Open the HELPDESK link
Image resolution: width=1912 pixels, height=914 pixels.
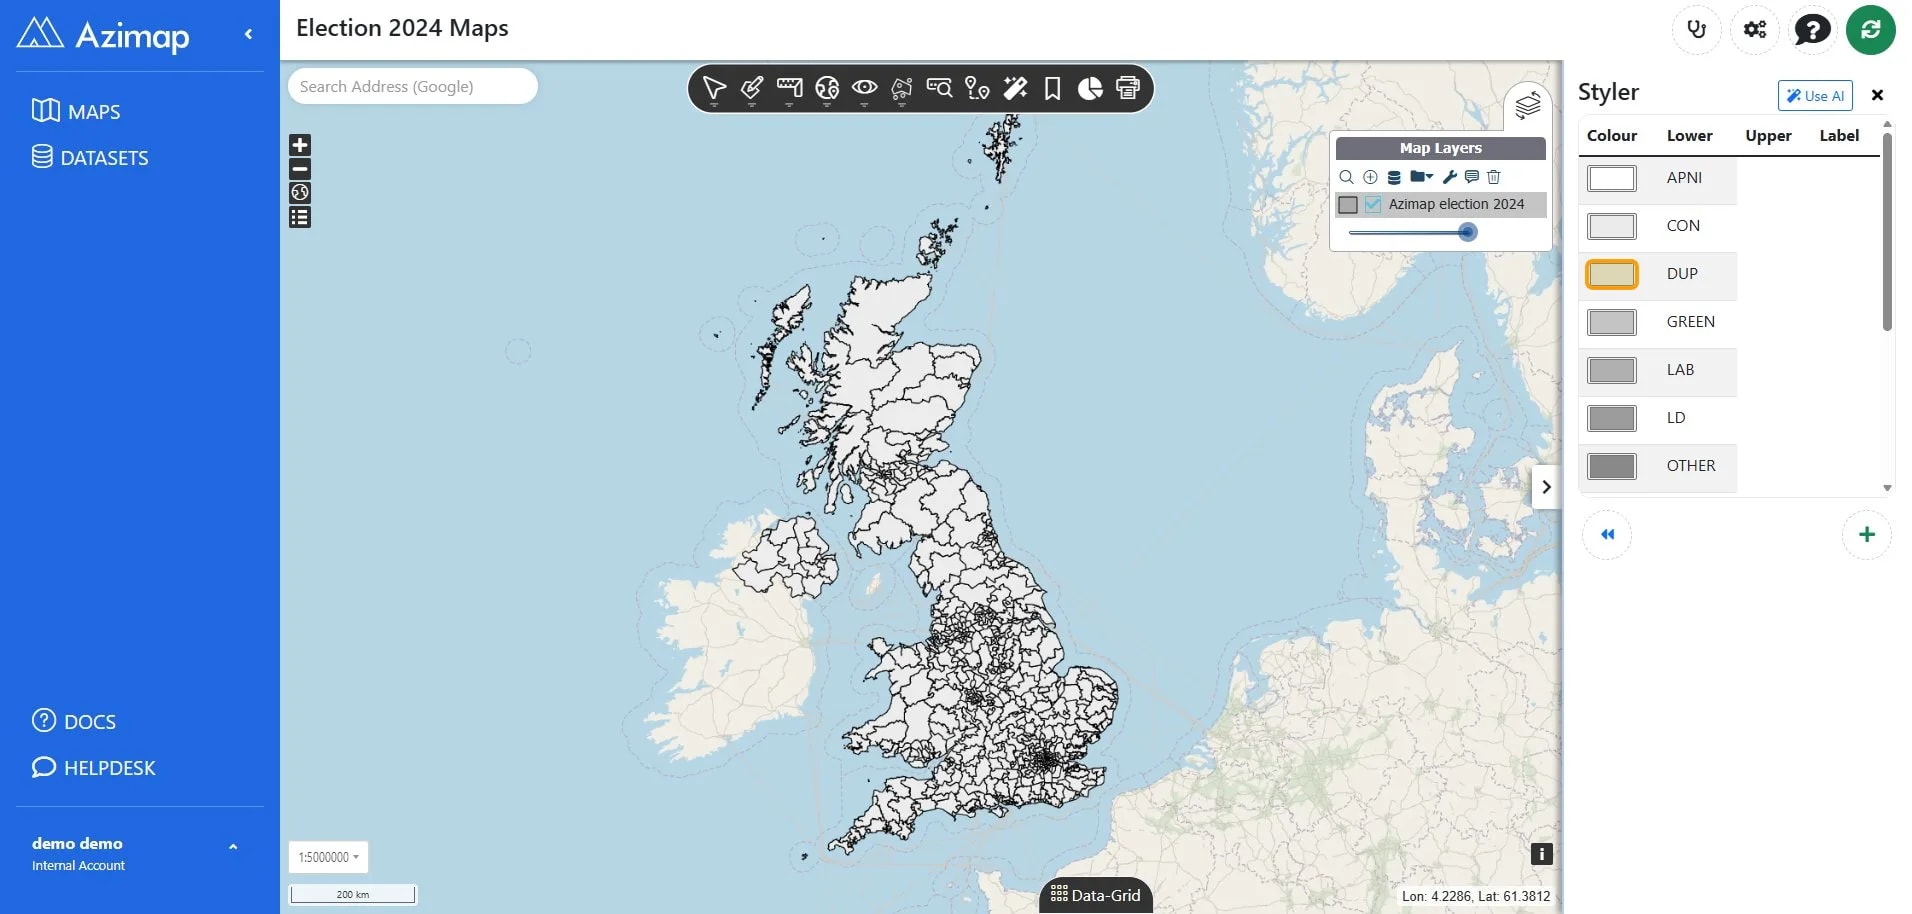point(94,768)
